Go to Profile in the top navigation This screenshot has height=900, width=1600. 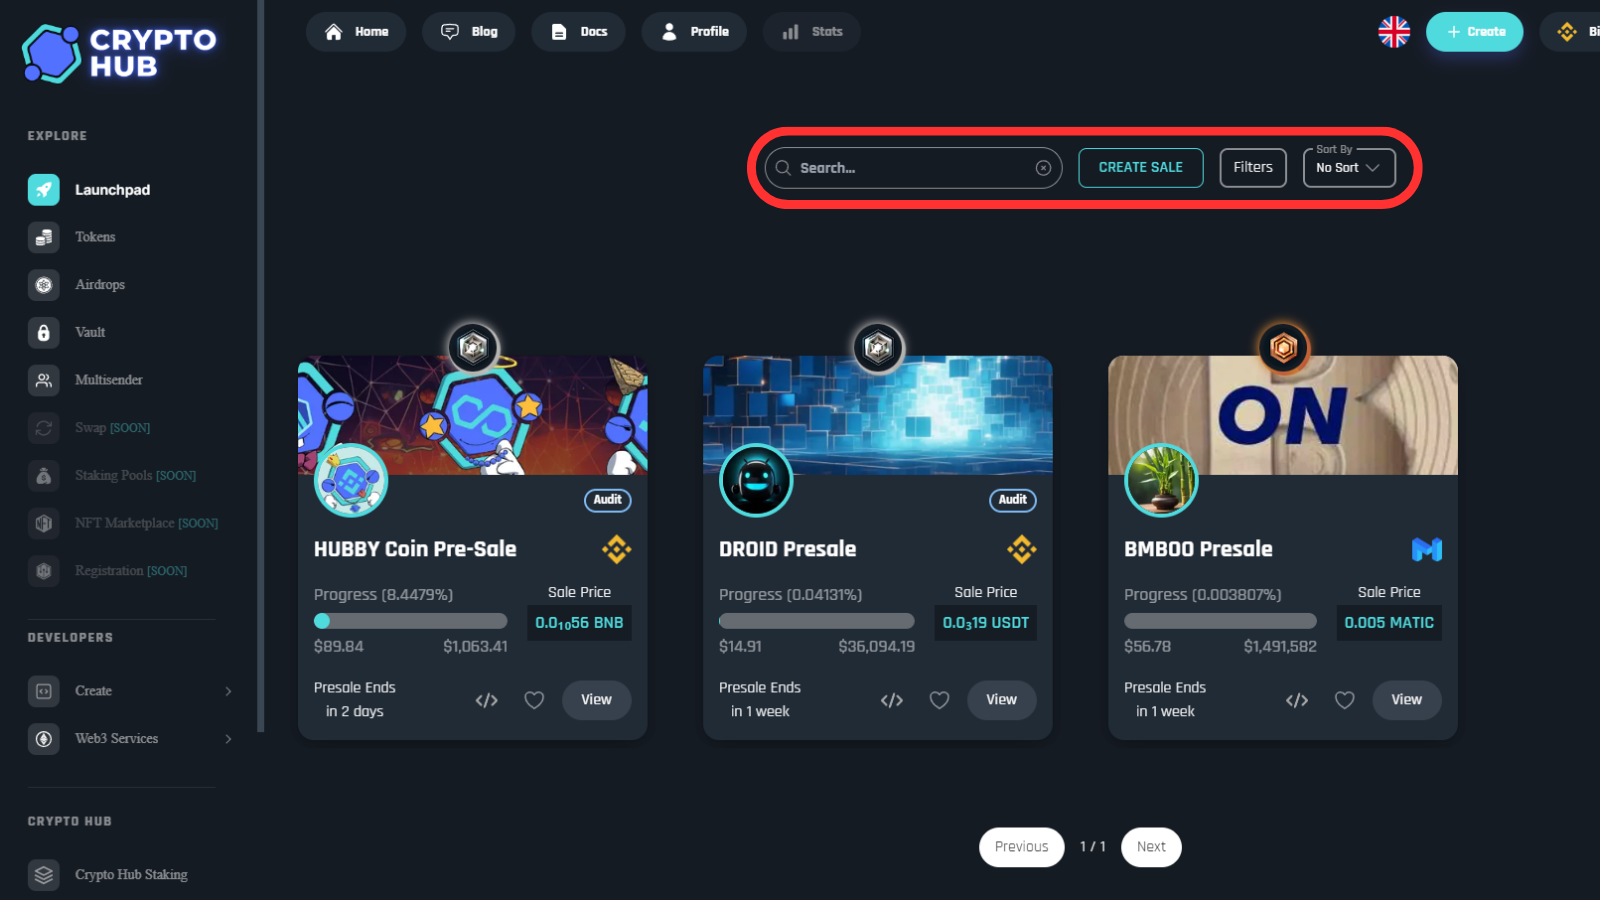click(x=694, y=32)
